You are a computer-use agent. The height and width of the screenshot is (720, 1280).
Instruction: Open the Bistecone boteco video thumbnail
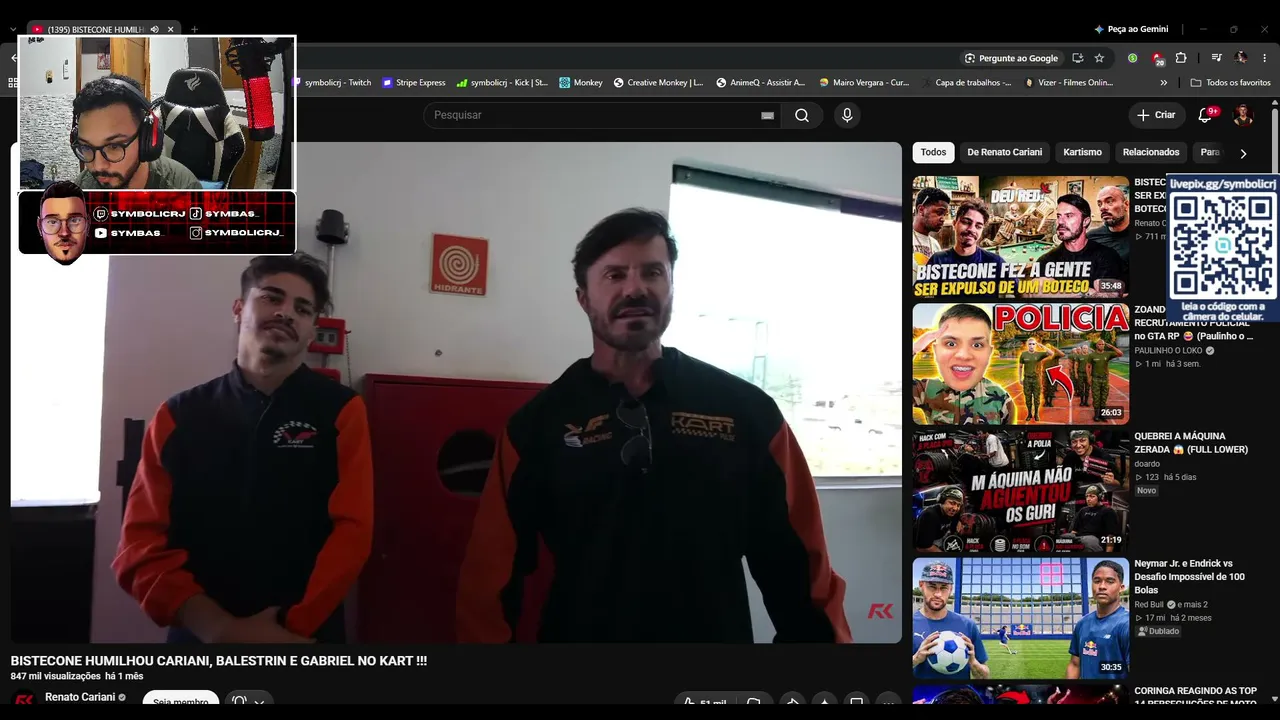(1020, 237)
